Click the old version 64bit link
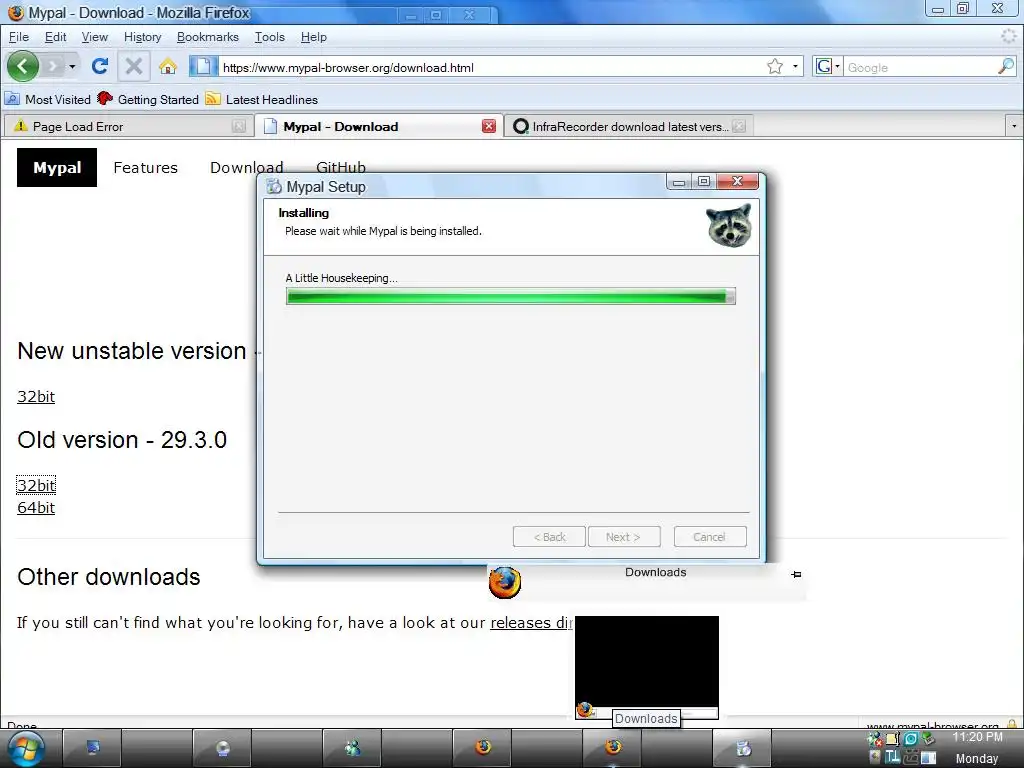Viewport: 1024px width, 768px height. point(36,507)
